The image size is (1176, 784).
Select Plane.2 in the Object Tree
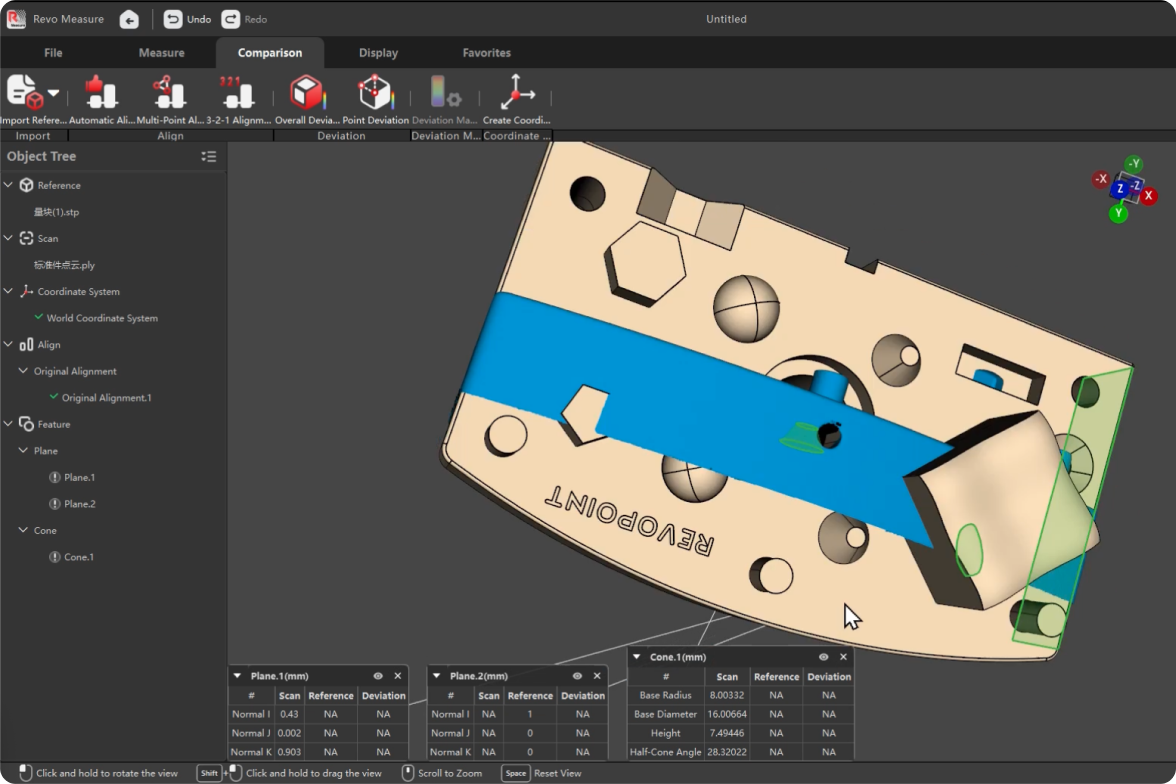click(80, 503)
